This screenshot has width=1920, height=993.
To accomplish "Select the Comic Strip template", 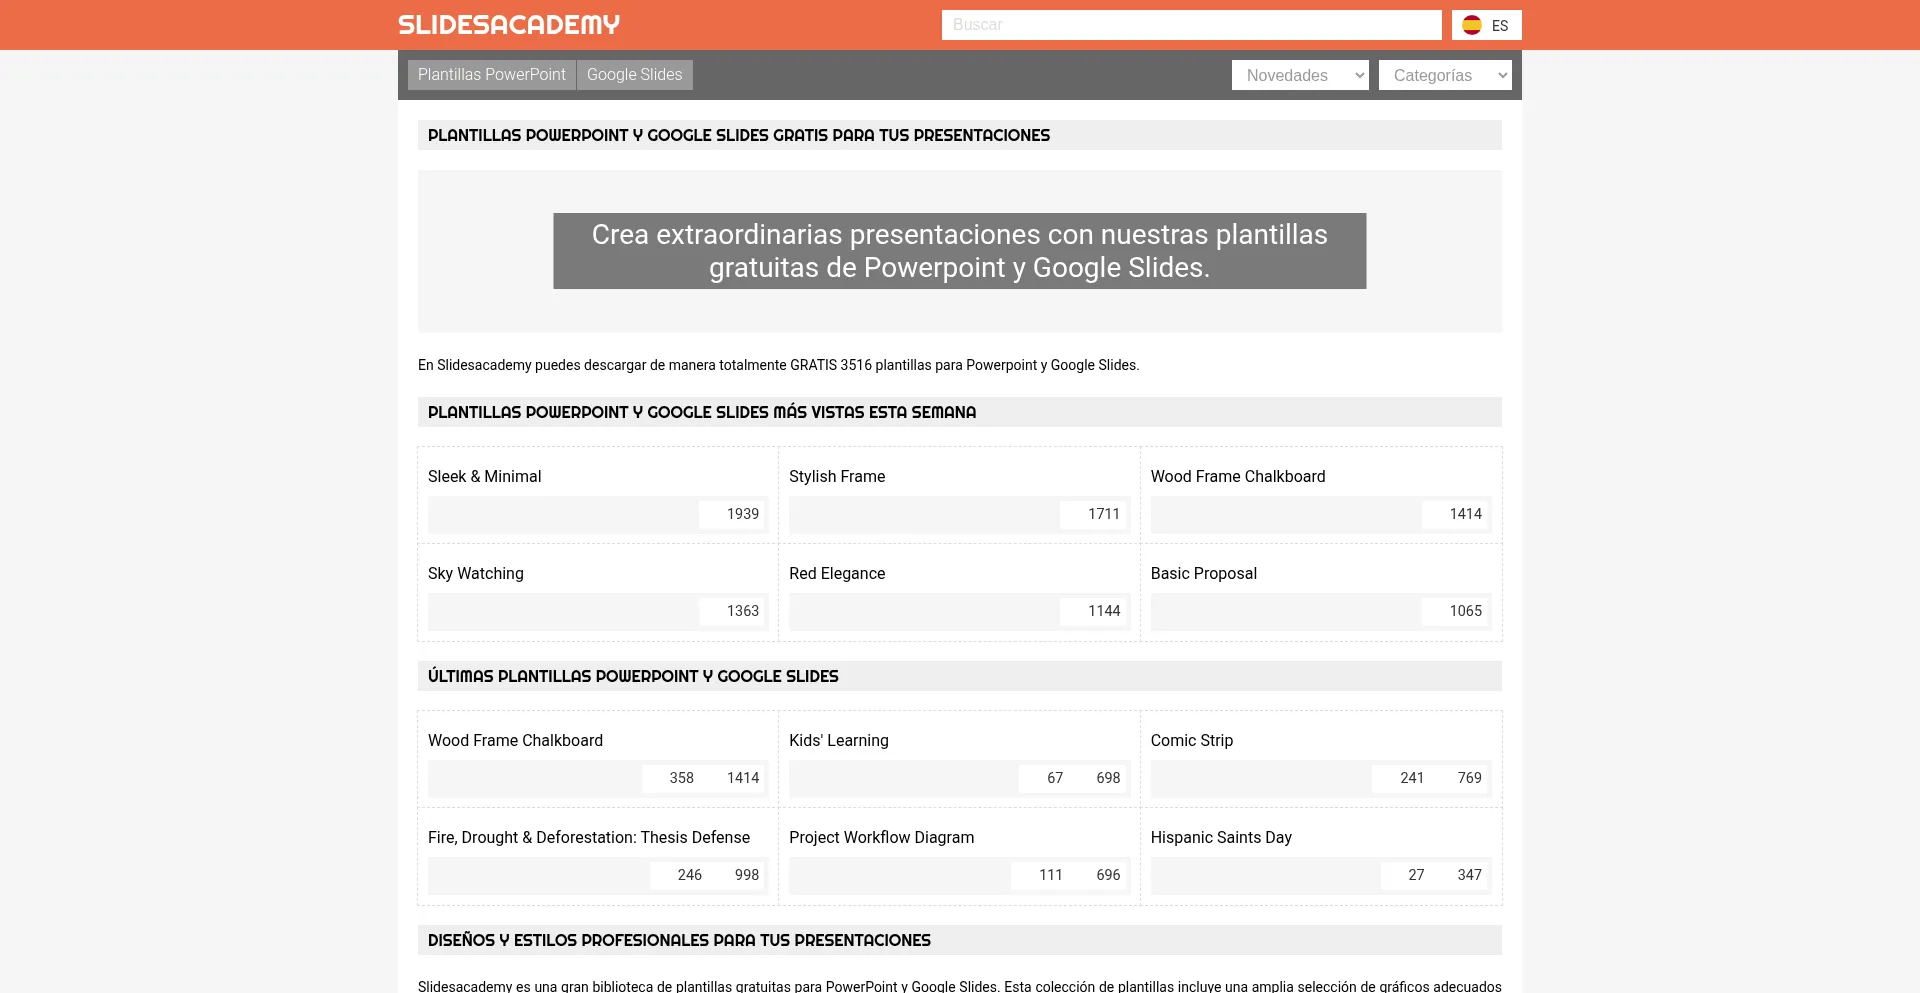I will 1191,741.
